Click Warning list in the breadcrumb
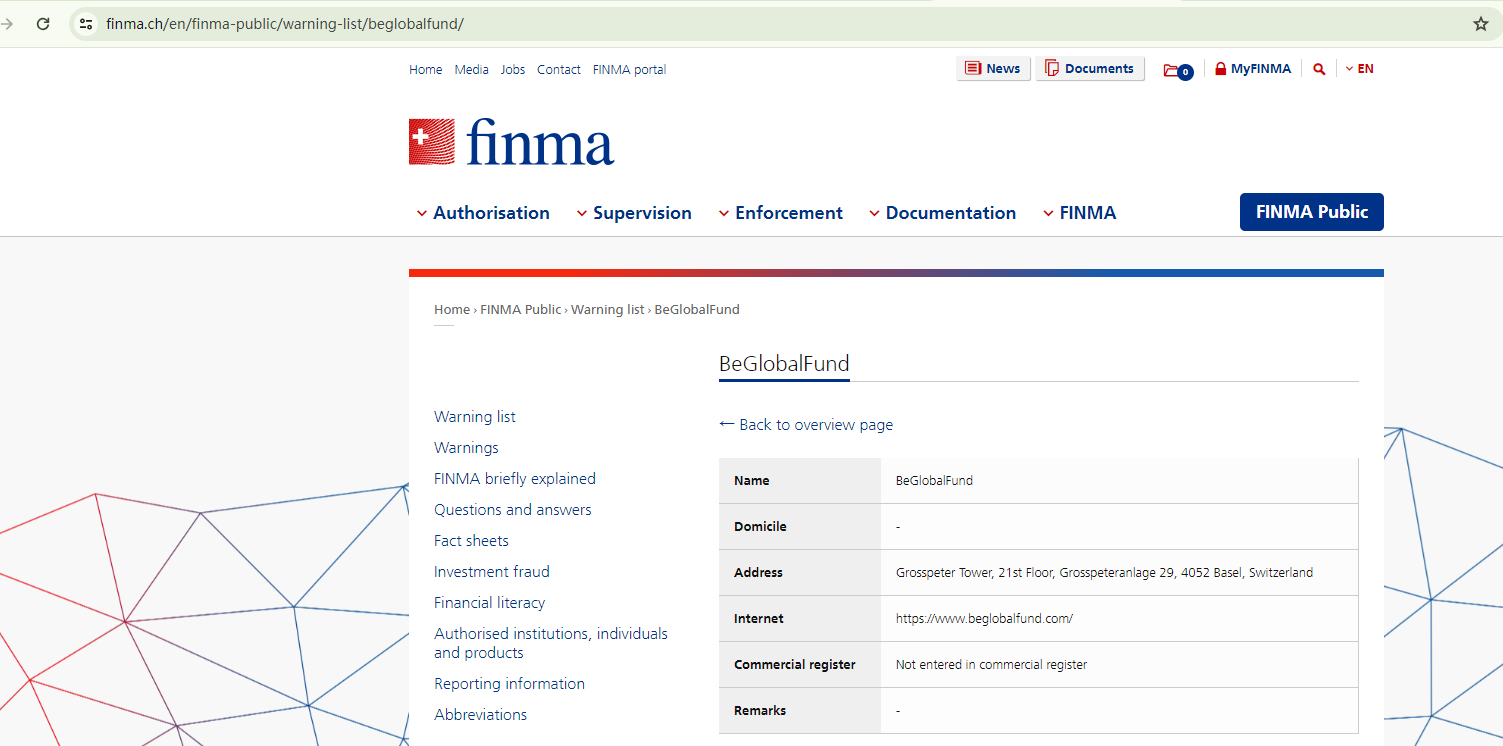This screenshot has height=746, width=1503. click(x=607, y=310)
